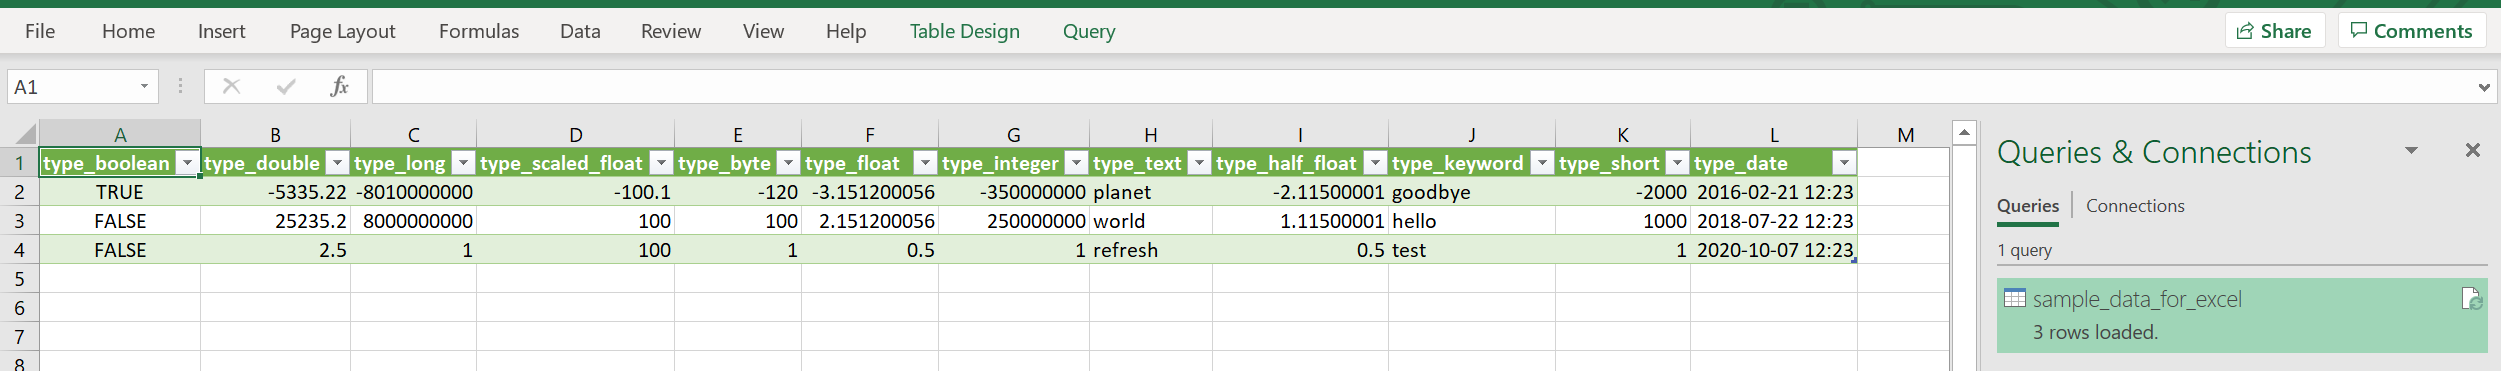
Task: Click the Insert Function fx icon
Action: (x=339, y=86)
